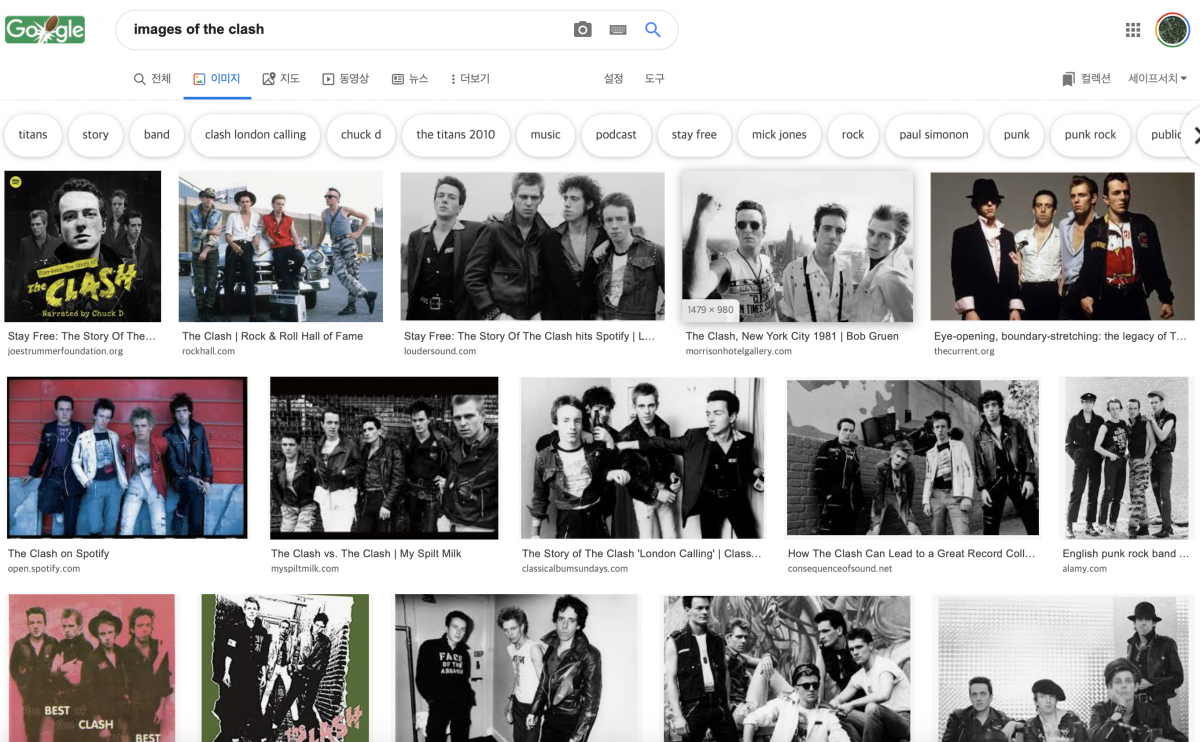This screenshot has height=742, width=1200.
Task: Select the 'mick jones' chip
Action: tap(779, 135)
